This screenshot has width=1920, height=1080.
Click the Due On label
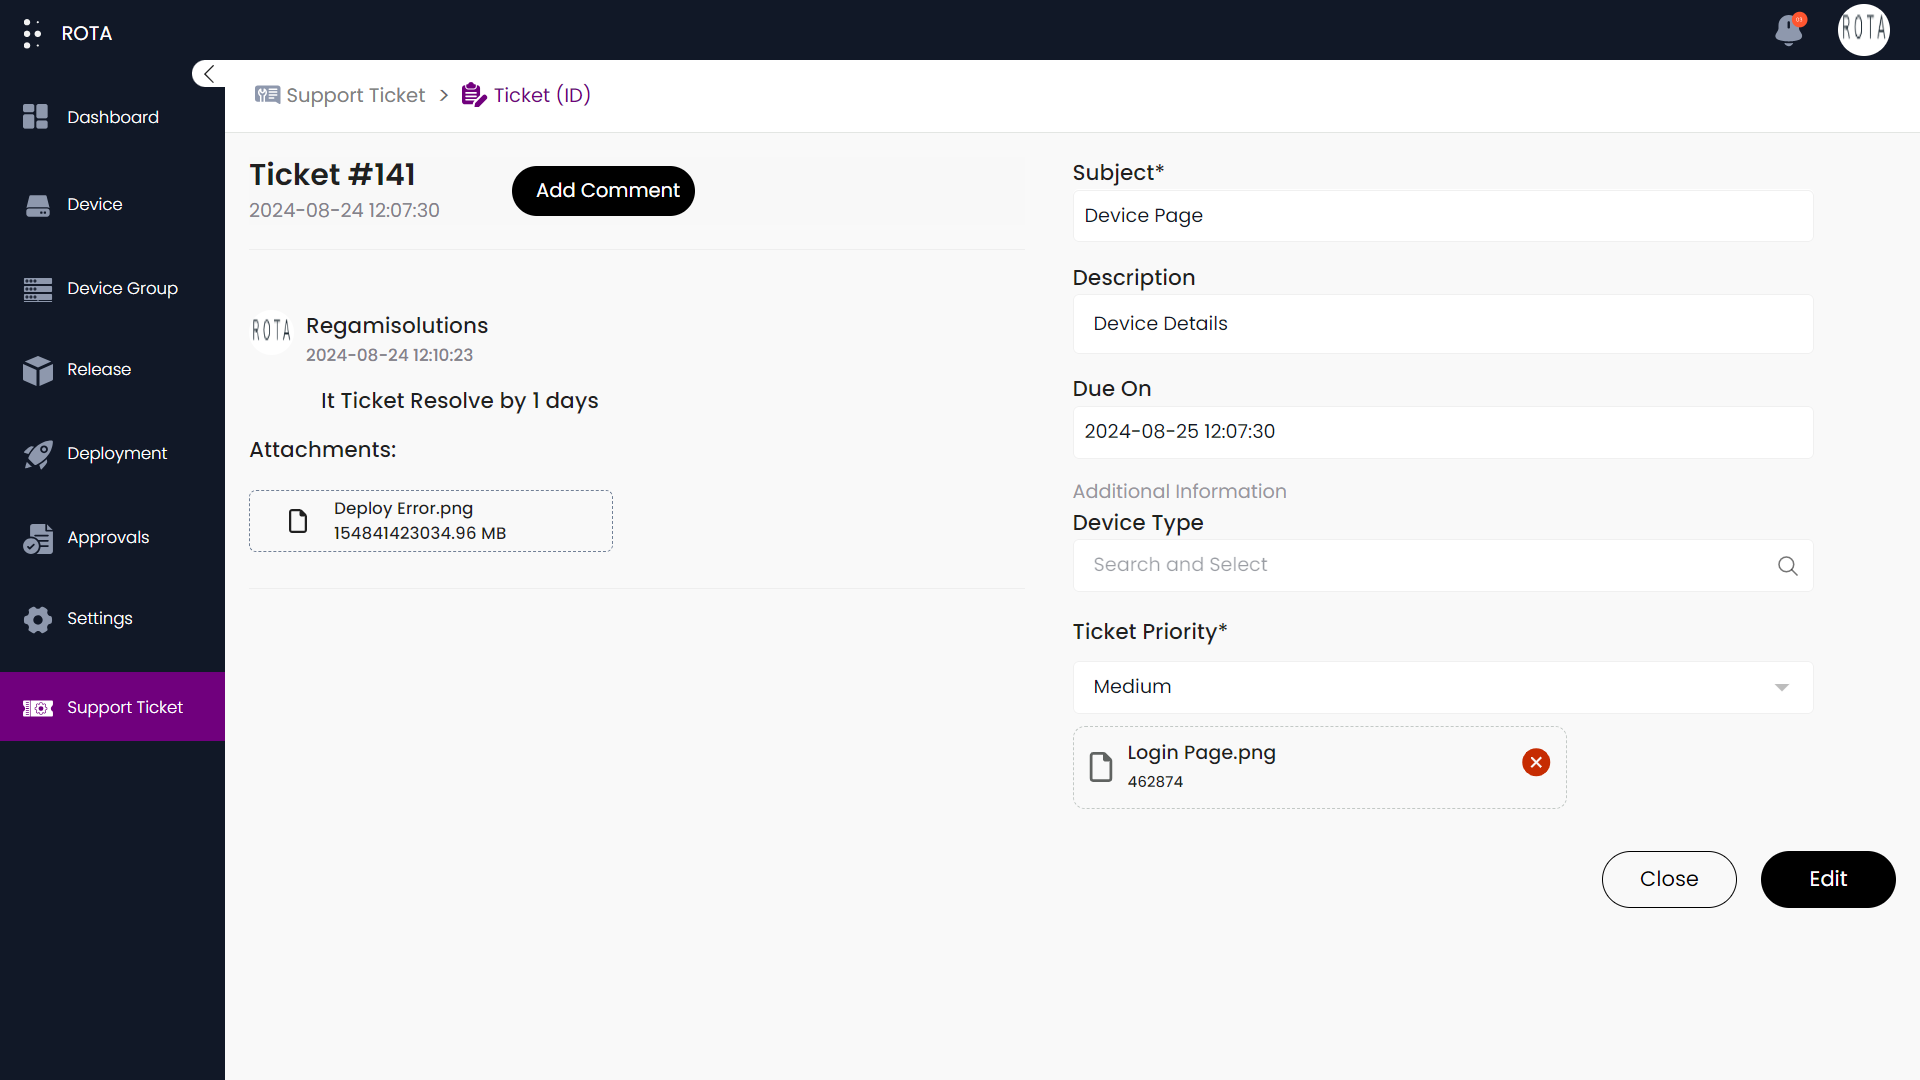click(x=1112, y=389)
